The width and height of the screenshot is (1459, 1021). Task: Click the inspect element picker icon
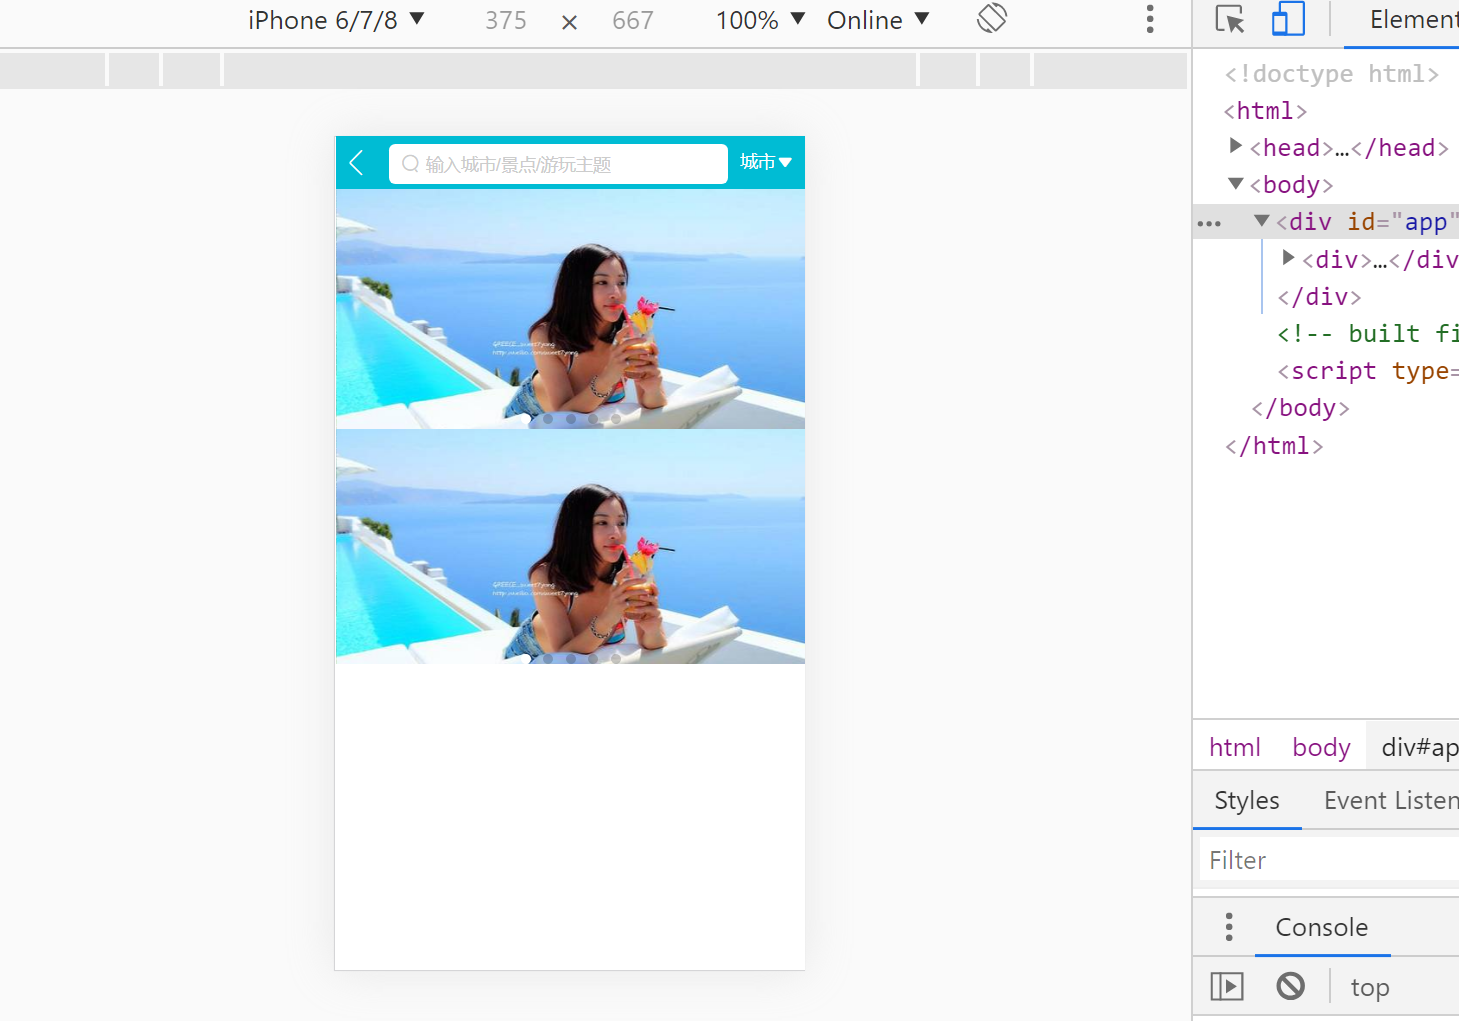(x=1230, y=19)
